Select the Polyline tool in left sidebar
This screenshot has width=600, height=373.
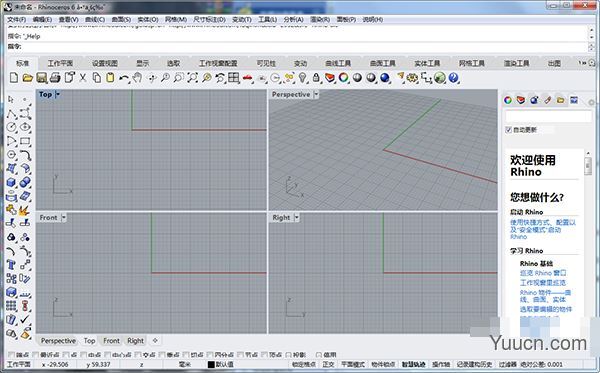coord(11,114)
